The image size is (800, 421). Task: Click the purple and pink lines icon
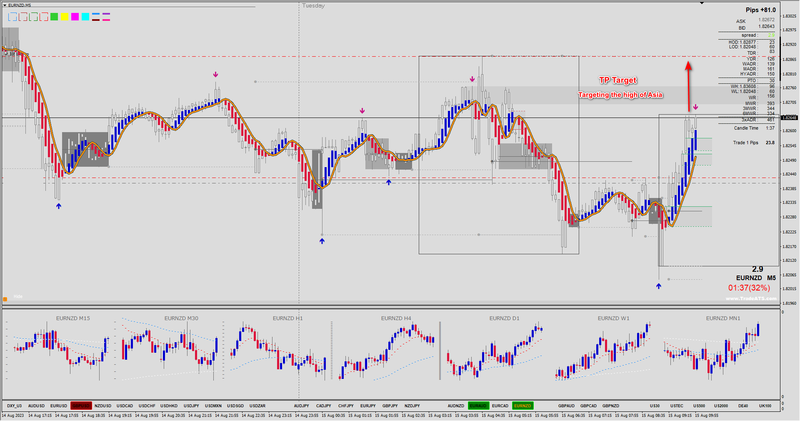(x=106, y=17)
